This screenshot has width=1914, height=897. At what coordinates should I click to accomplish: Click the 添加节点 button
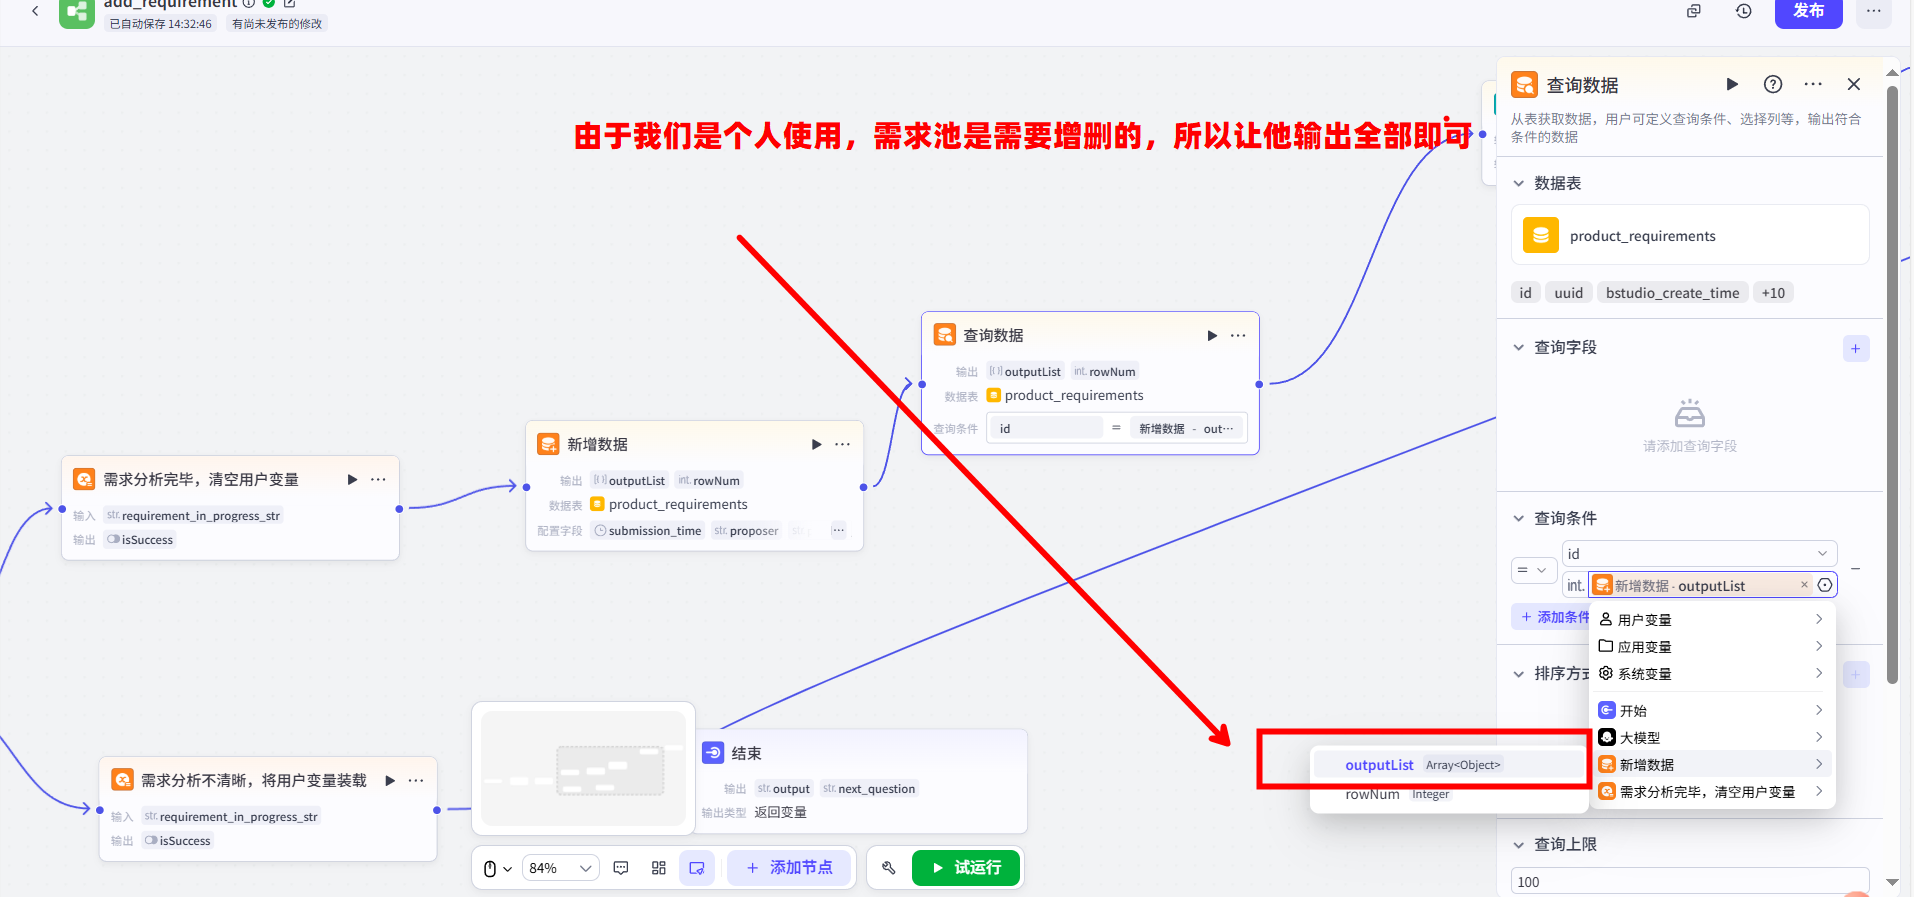[x=789, y=868]
